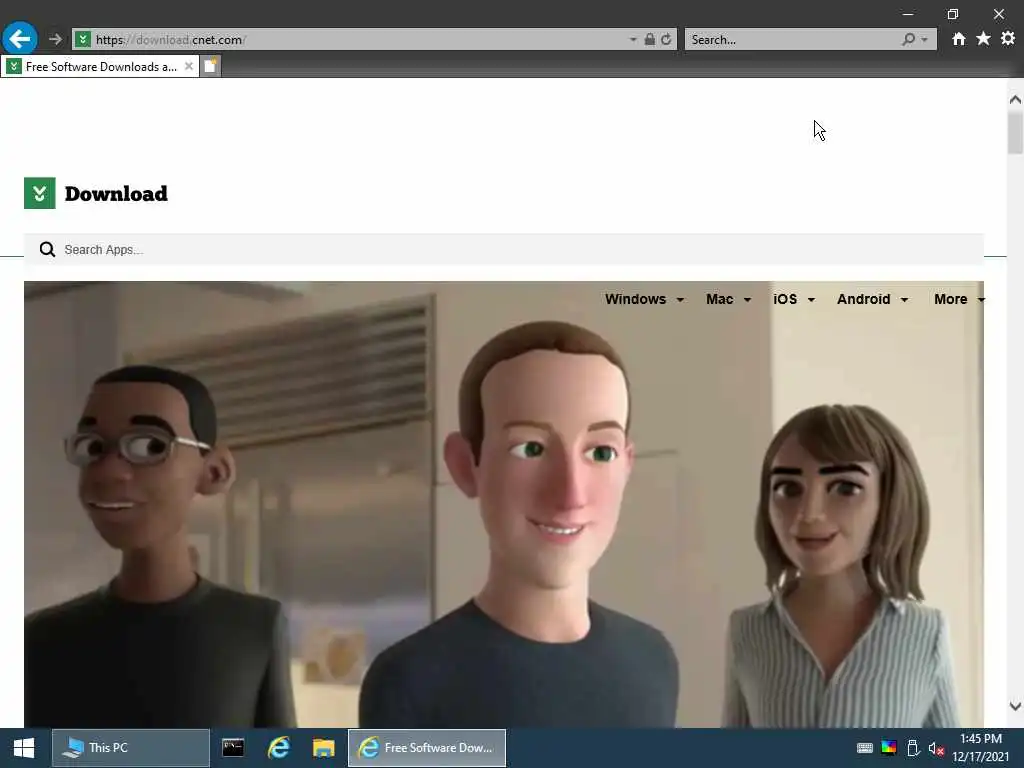Click the green Download logo icon
The width and height of the screenshot is (1024, 768).
pos(40,193)
